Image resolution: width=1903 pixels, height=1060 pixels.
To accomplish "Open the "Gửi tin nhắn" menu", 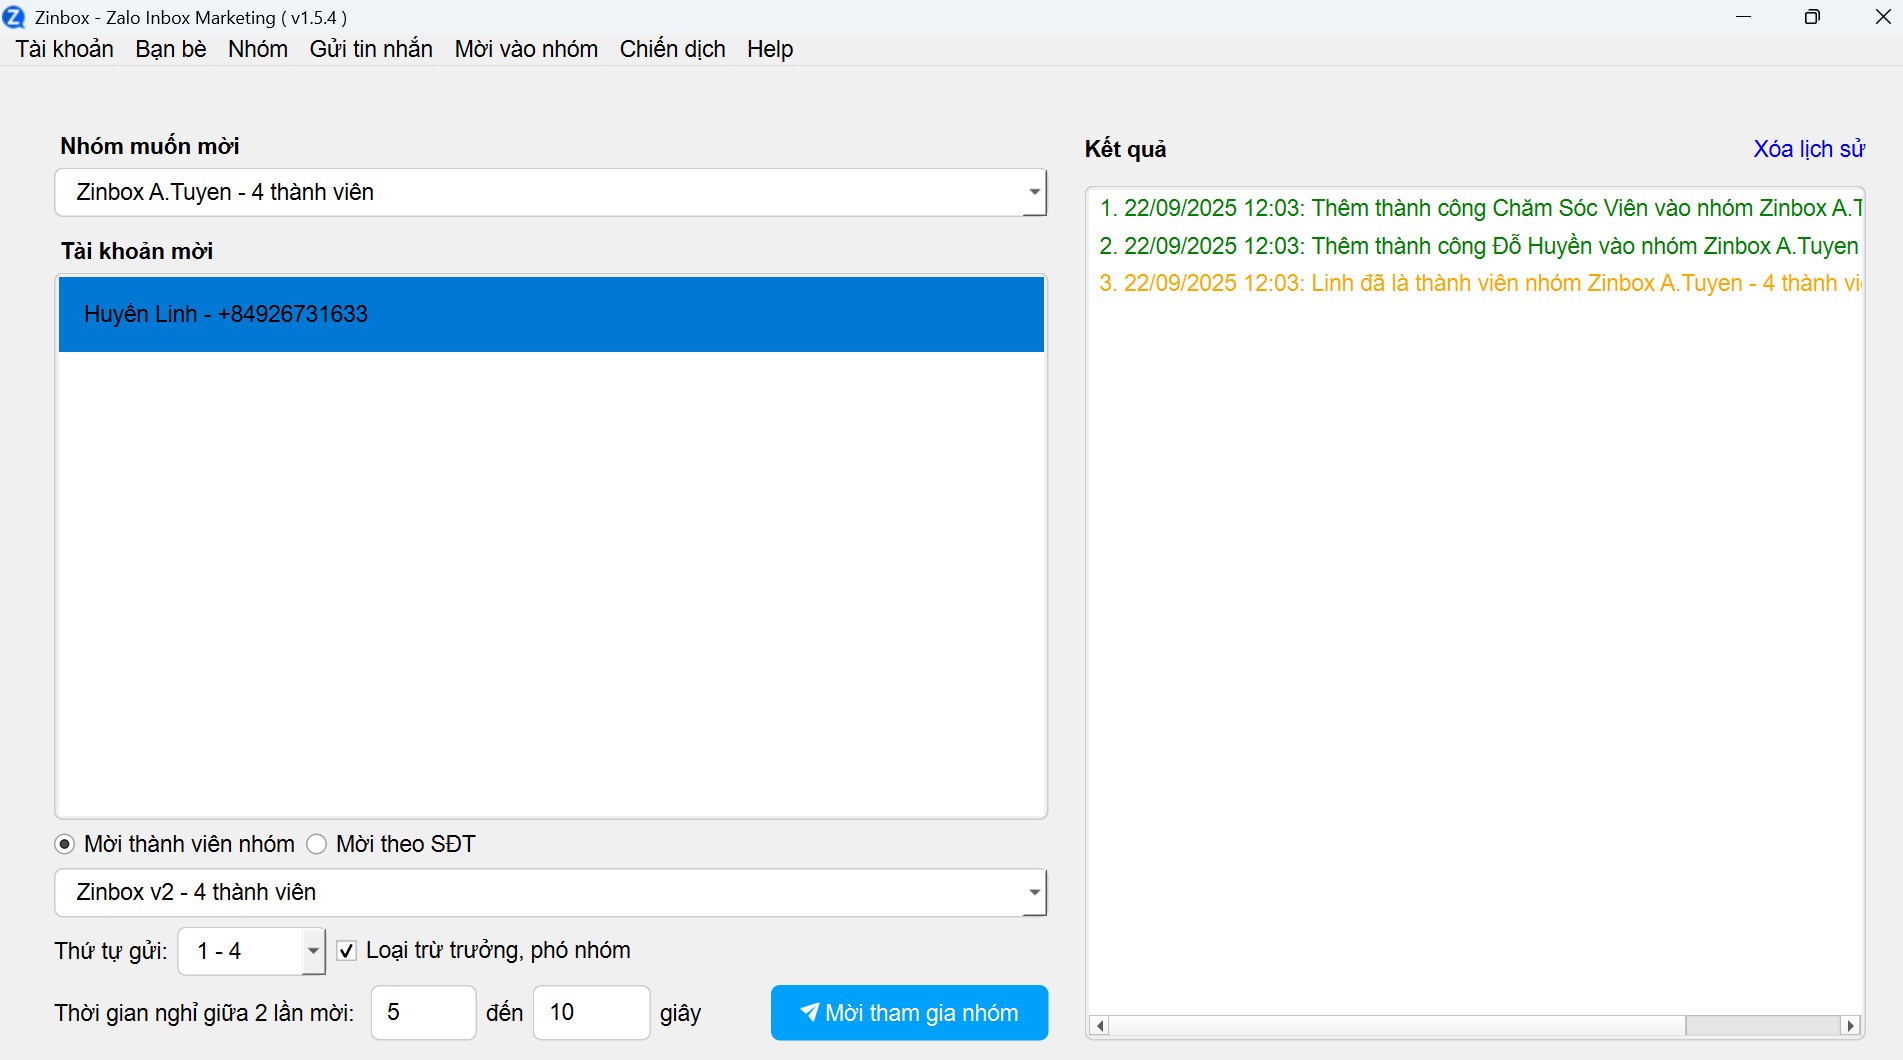I will point(371,49).
